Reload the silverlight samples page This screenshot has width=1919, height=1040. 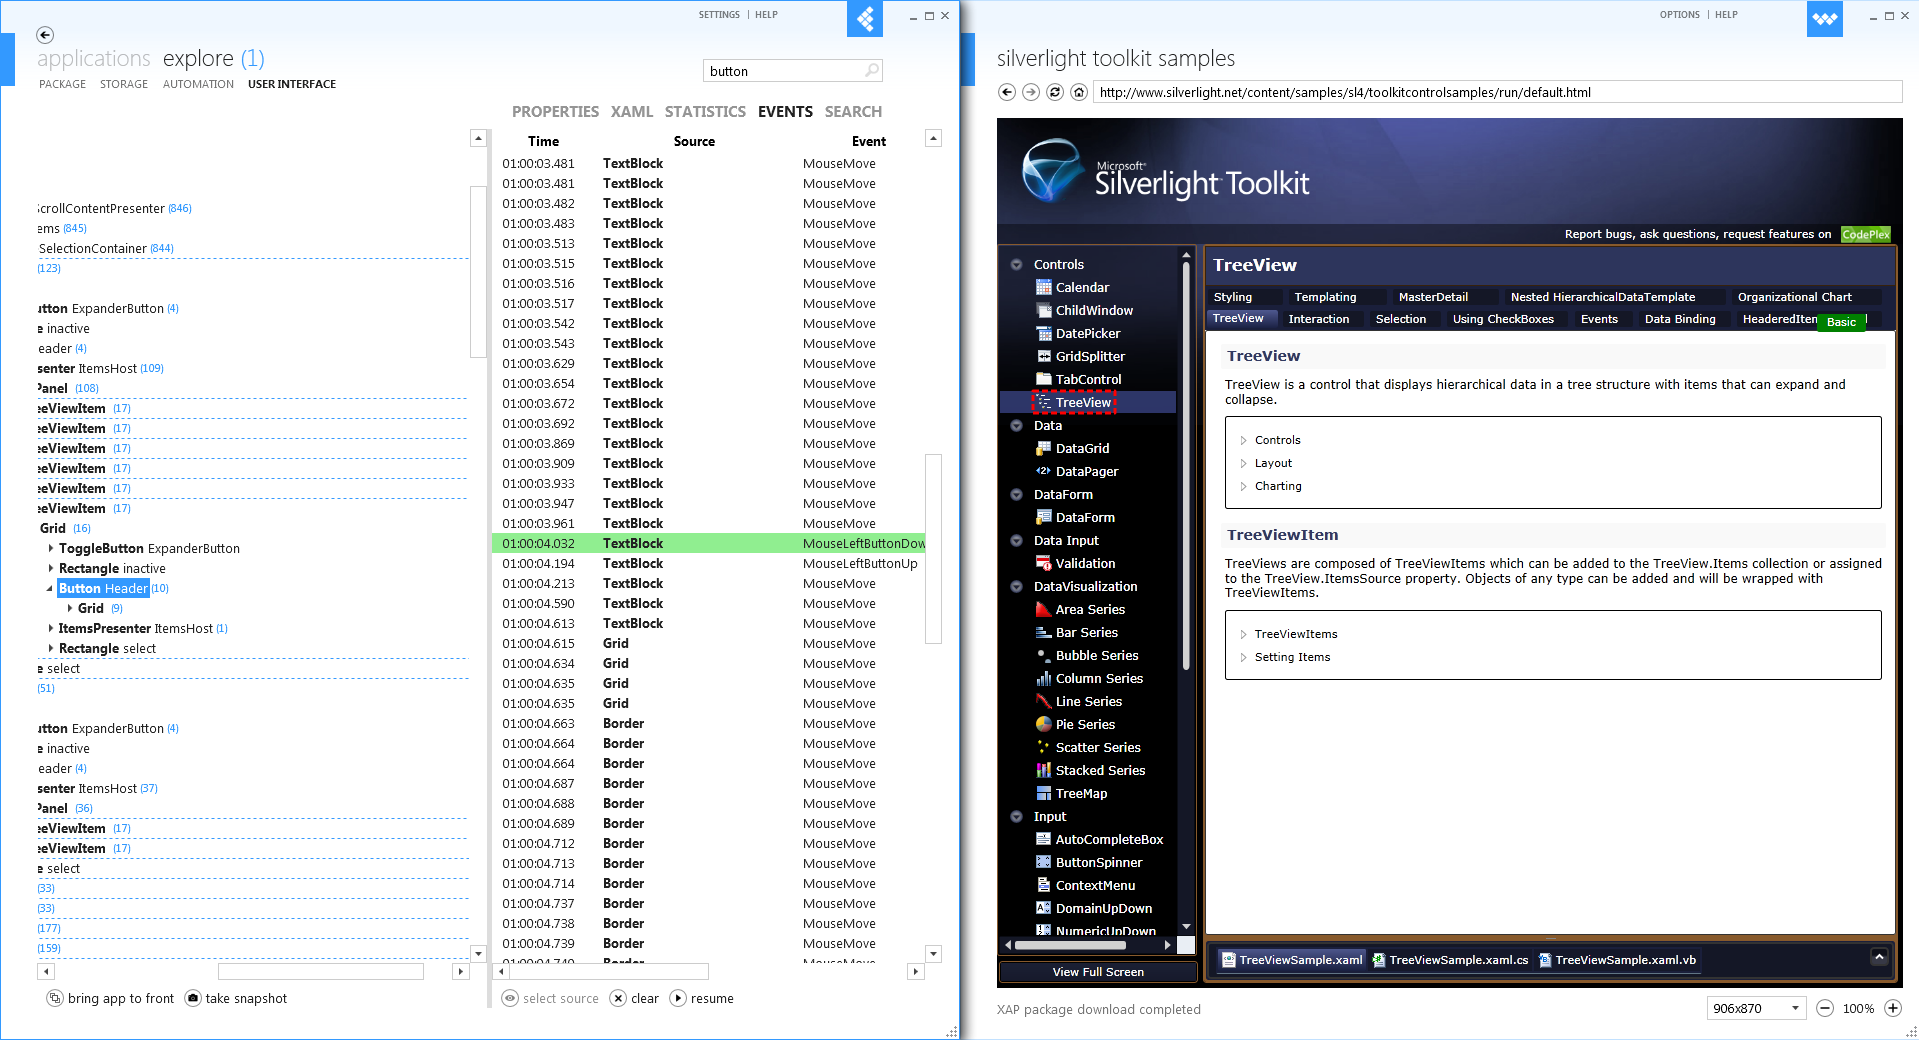click(1055, 92)
